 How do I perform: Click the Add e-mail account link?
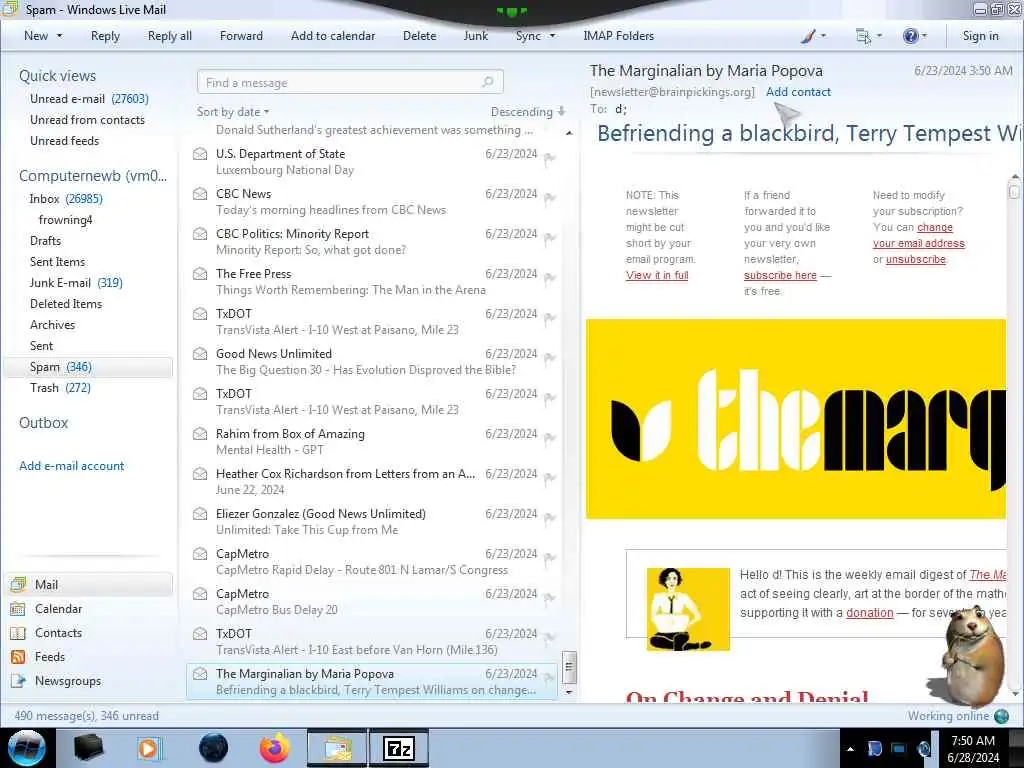click(71, 466)
